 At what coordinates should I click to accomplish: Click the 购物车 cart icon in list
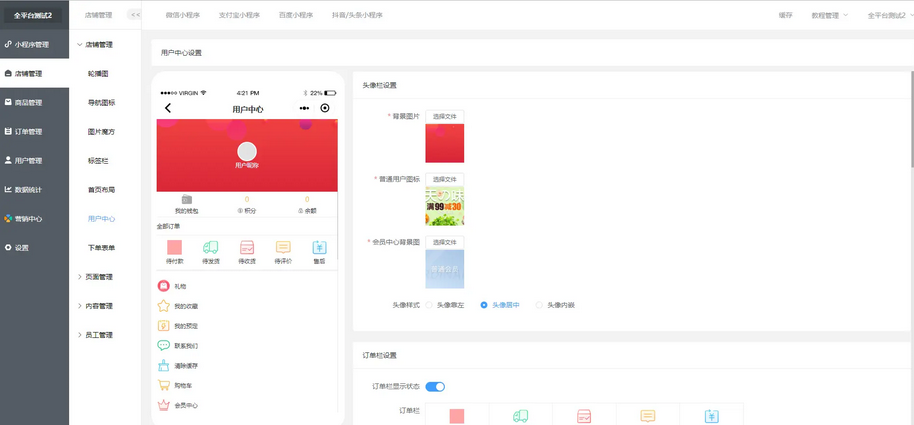click(x=163, y=385)
